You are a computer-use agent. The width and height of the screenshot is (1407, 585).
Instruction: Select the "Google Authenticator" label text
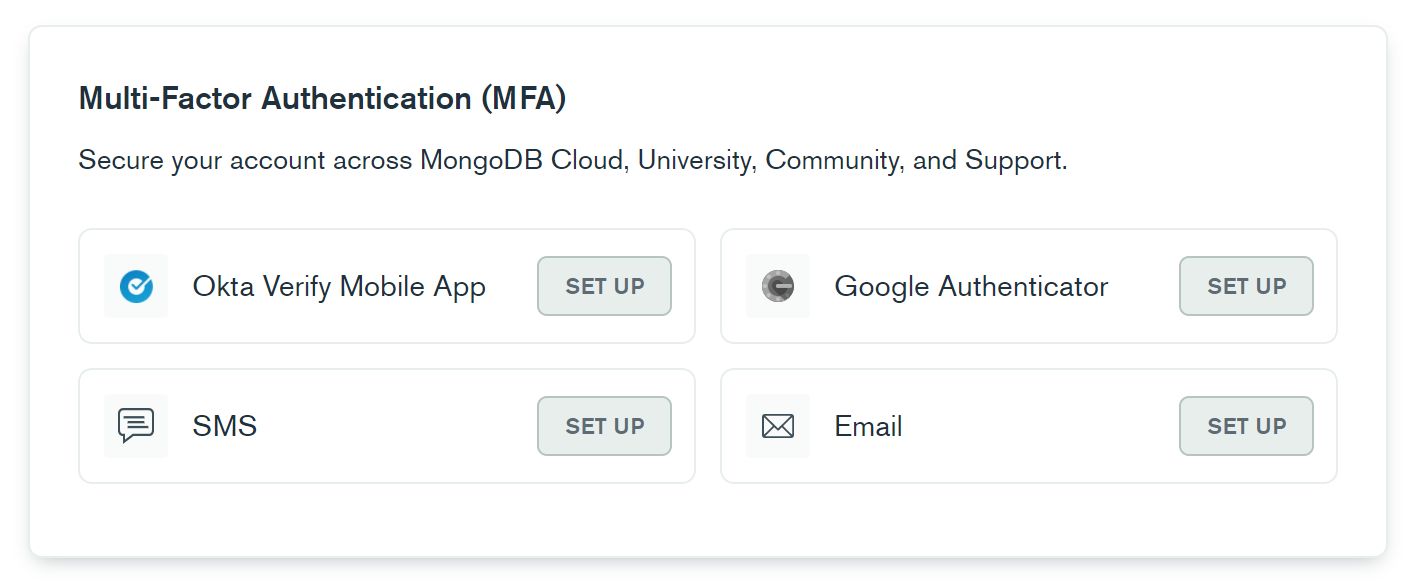pos(971,286)
